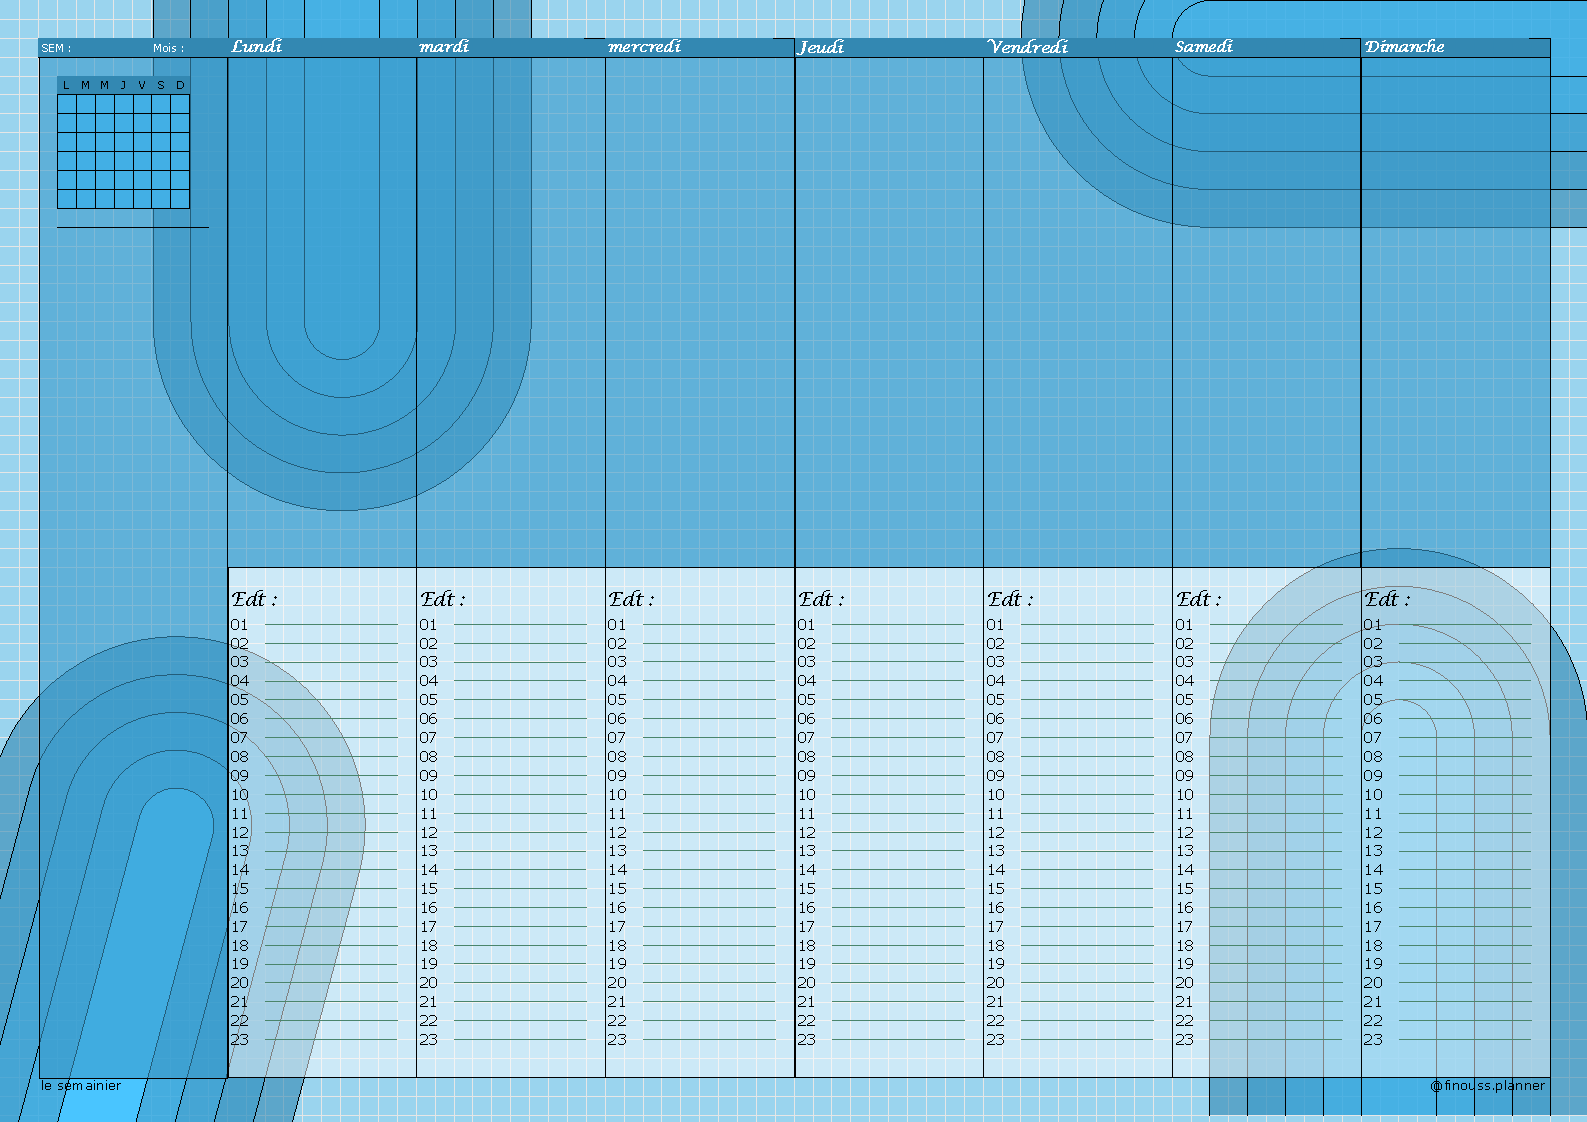Click hour '10' in the mercredi column
Screen dimensions: 1587x1122
pyautogui.click(x=618, y=795)
